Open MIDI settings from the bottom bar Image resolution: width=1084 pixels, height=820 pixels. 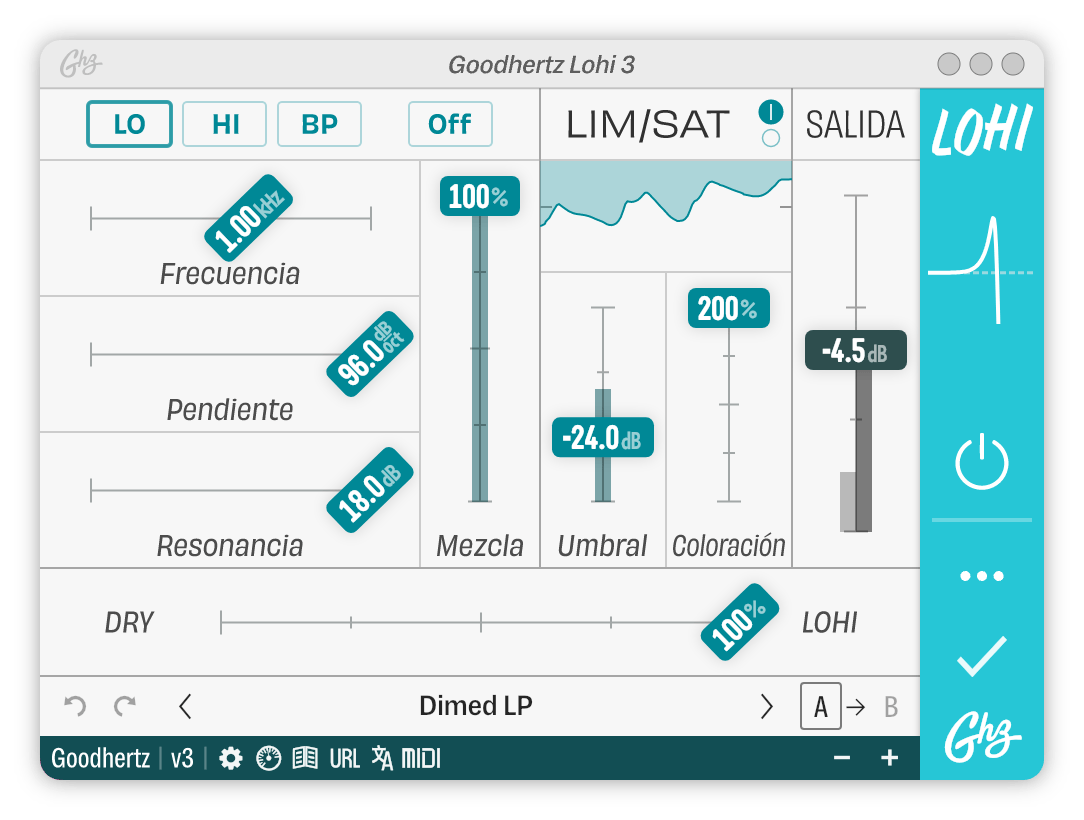[422, 758]
